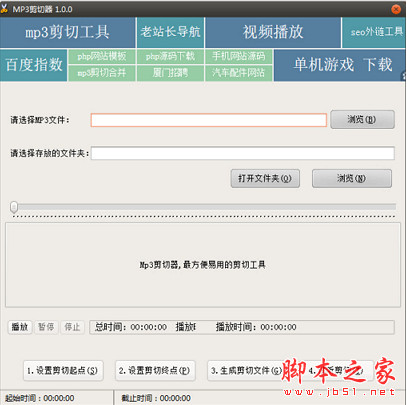This screenshot has height=405, width=407.
Task: Close the MP3剪切器 window
Action: click(x=396, y=9)
